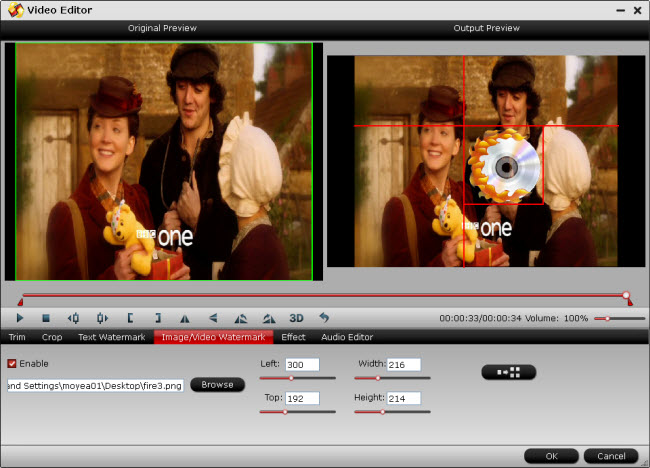Click the Top value field
650x468 pixels.
pos(302,398)
